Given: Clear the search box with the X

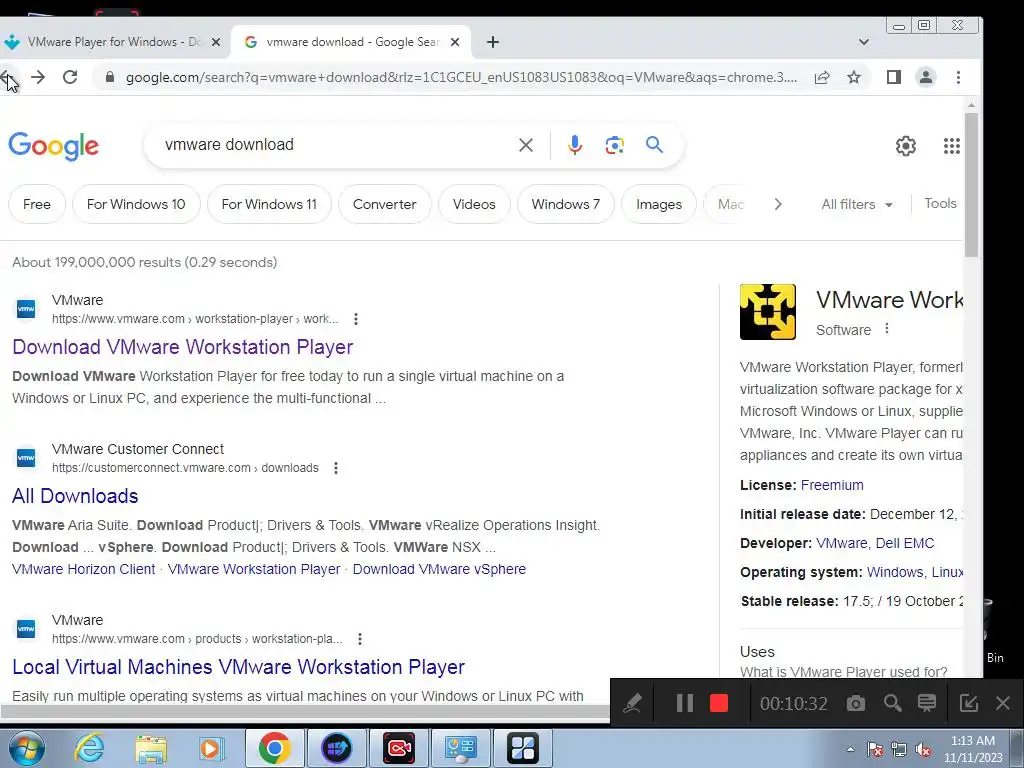Looking at the screenshot, I should (526, 145).
